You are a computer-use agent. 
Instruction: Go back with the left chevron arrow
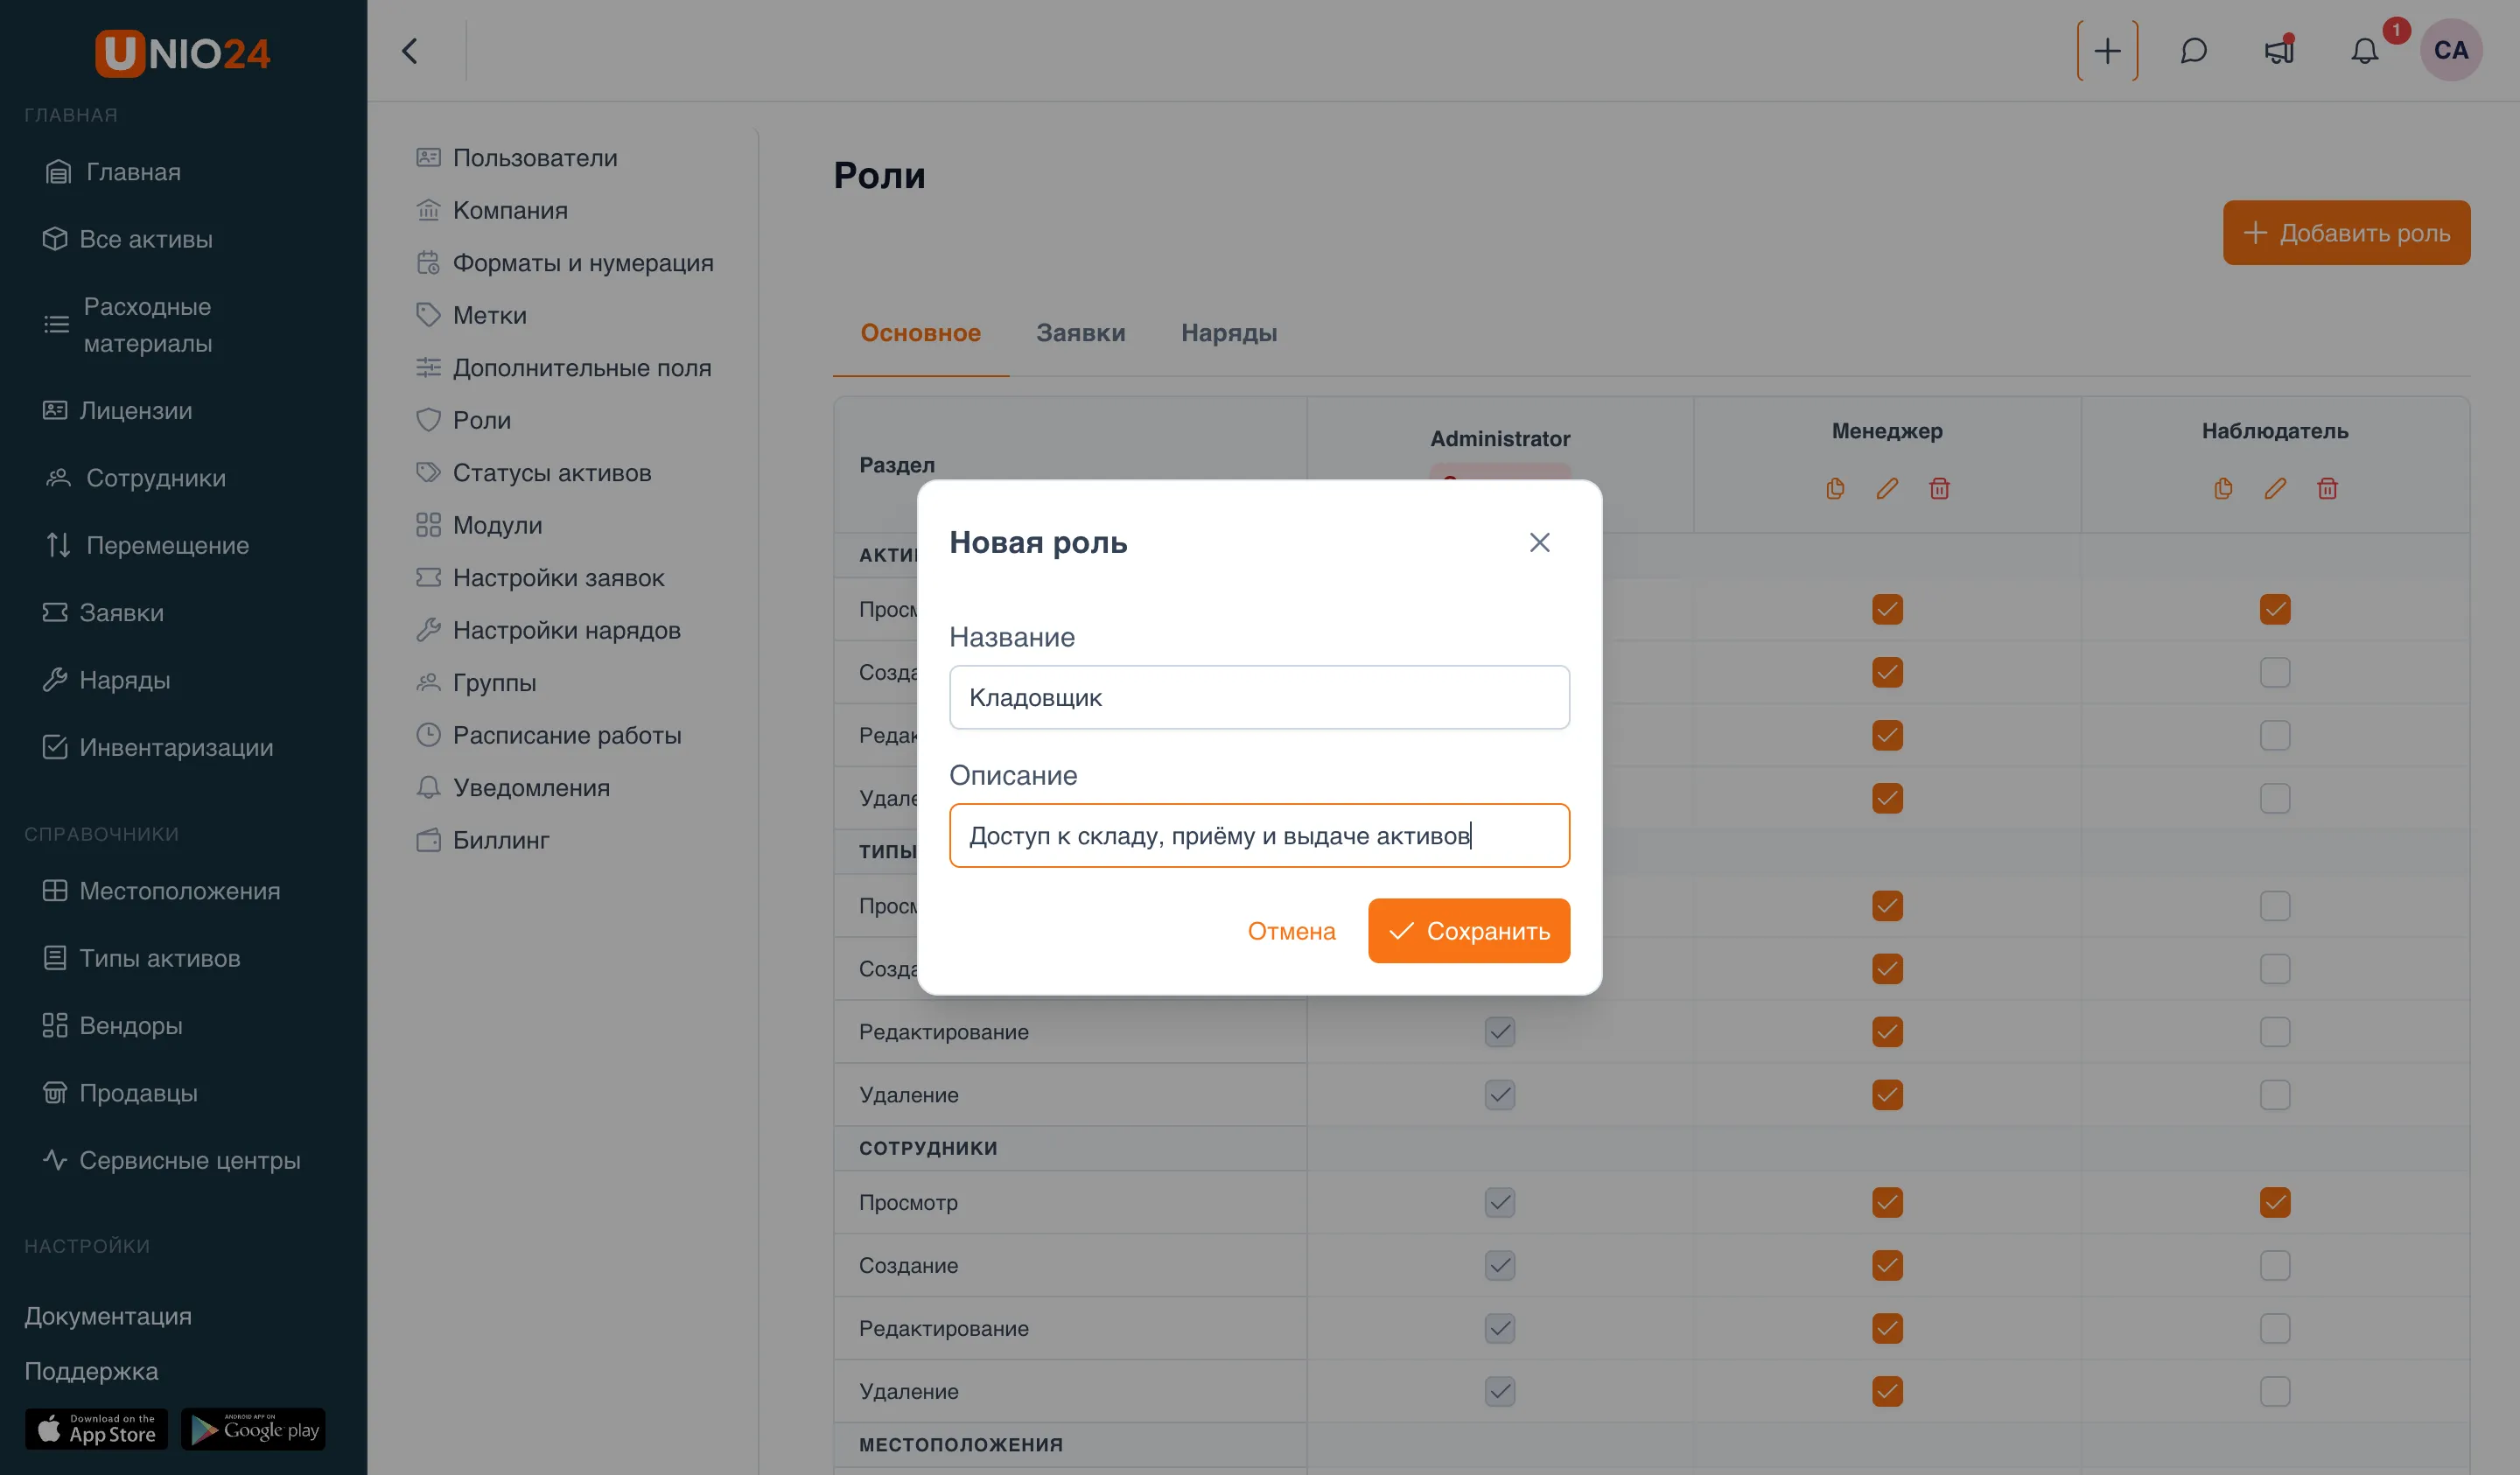tap(410, 50)
